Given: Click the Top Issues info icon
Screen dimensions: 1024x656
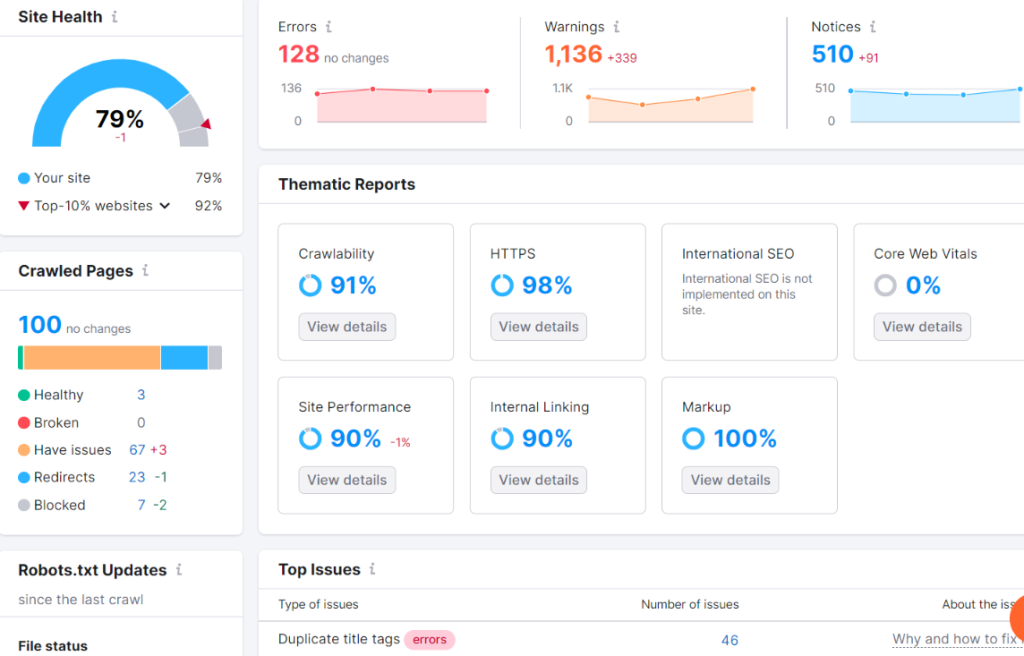Looking at the screenshot, I should point(371,569).
